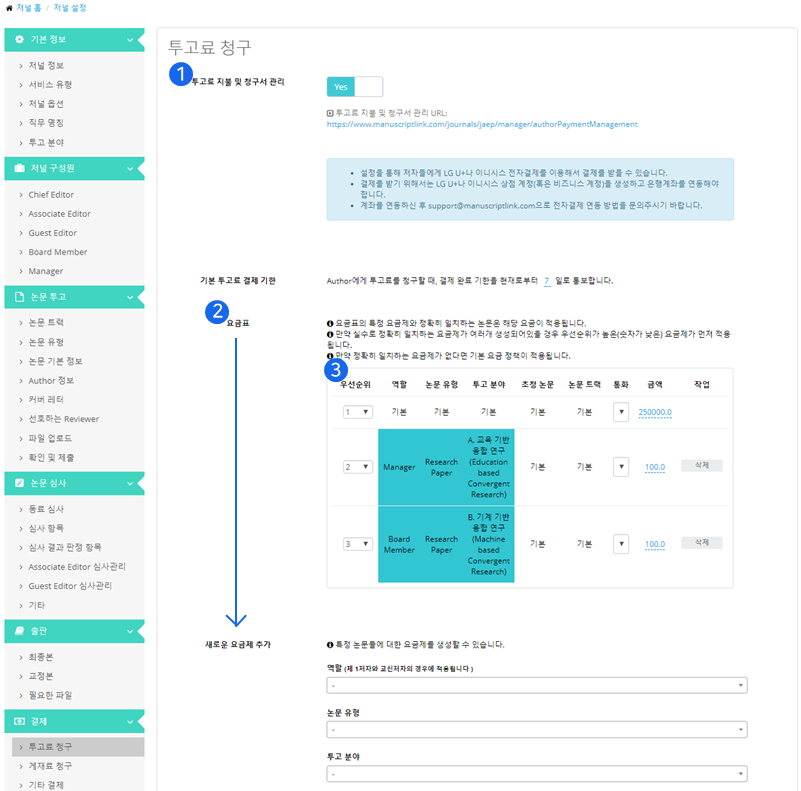Open Guest Editor 심사관리 in sidebar
This screenshot has width=801, height=791.
click(70, 586)
